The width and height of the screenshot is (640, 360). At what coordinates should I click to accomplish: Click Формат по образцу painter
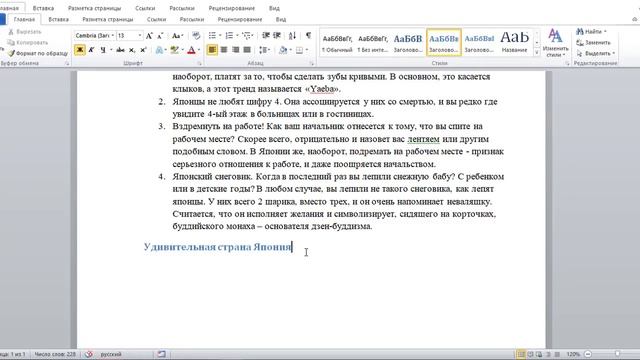[38, 53]
